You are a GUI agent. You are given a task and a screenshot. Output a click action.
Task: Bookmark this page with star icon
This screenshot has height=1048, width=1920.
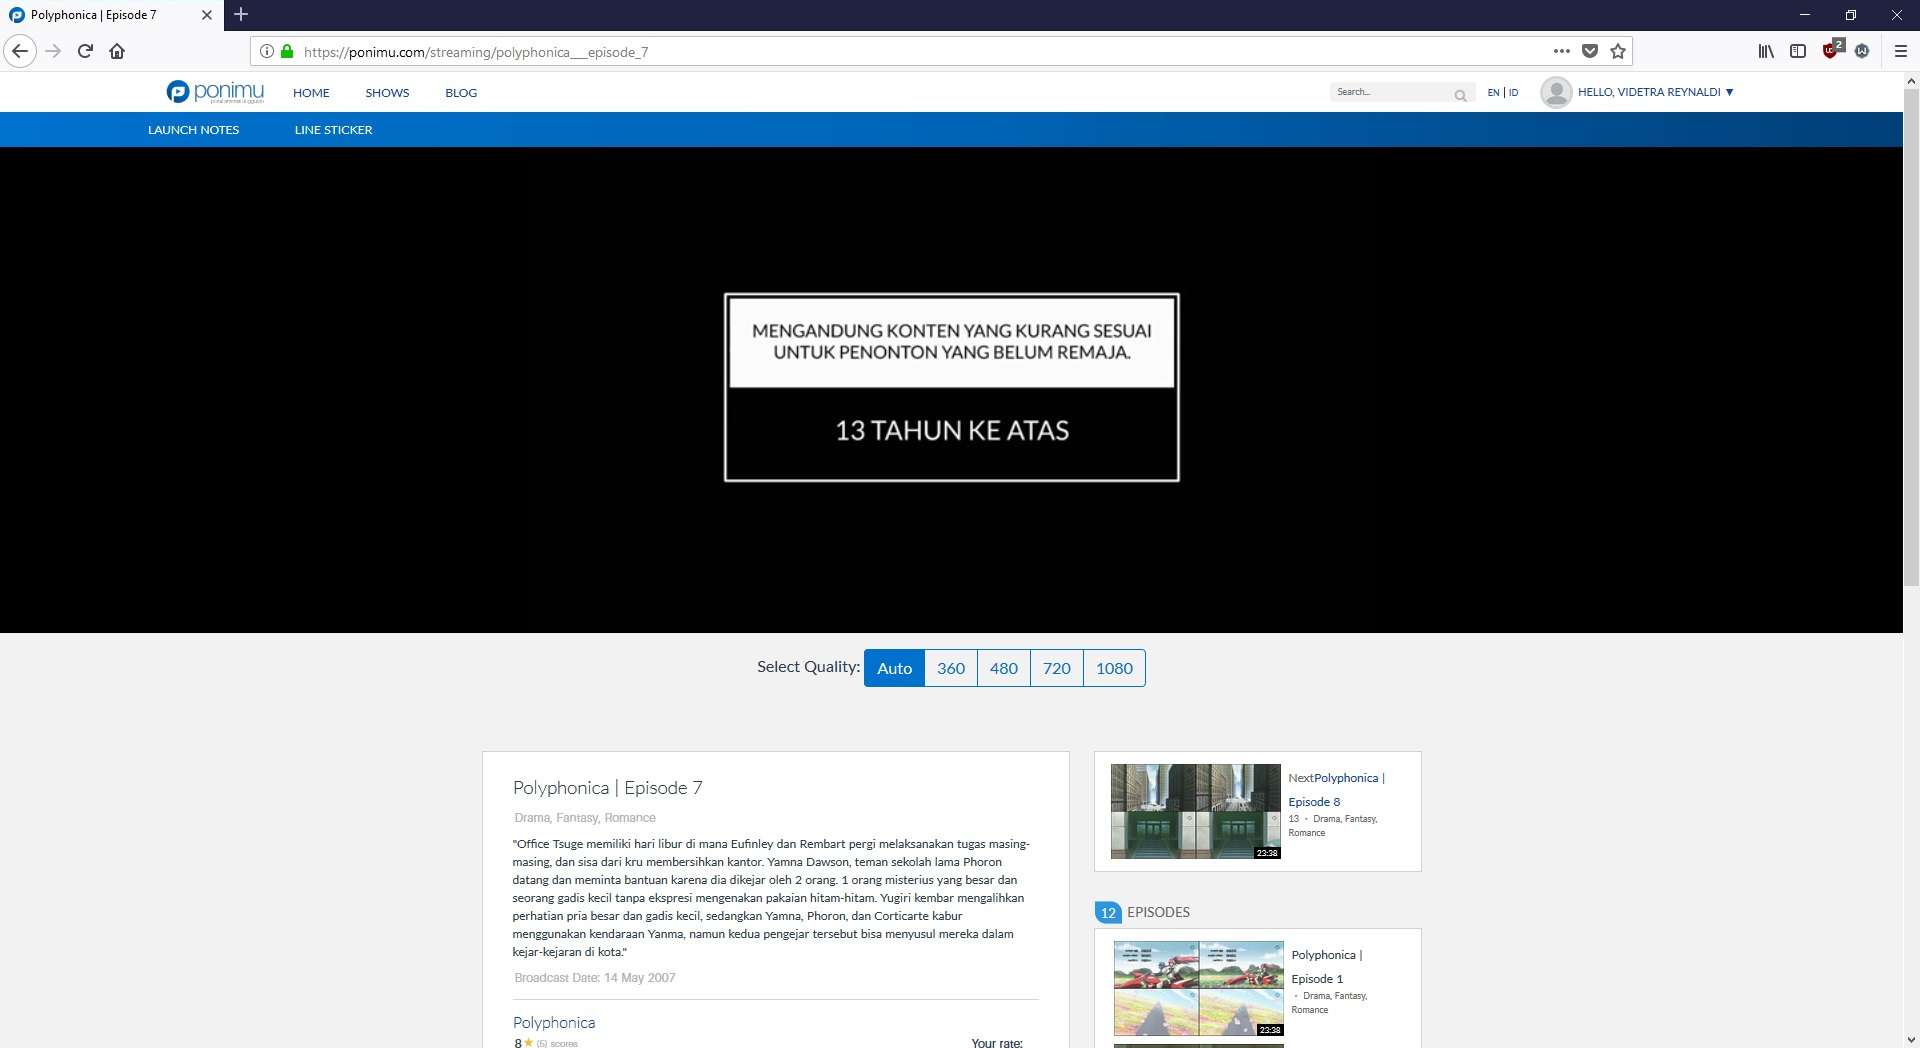tap(1618, 51)
